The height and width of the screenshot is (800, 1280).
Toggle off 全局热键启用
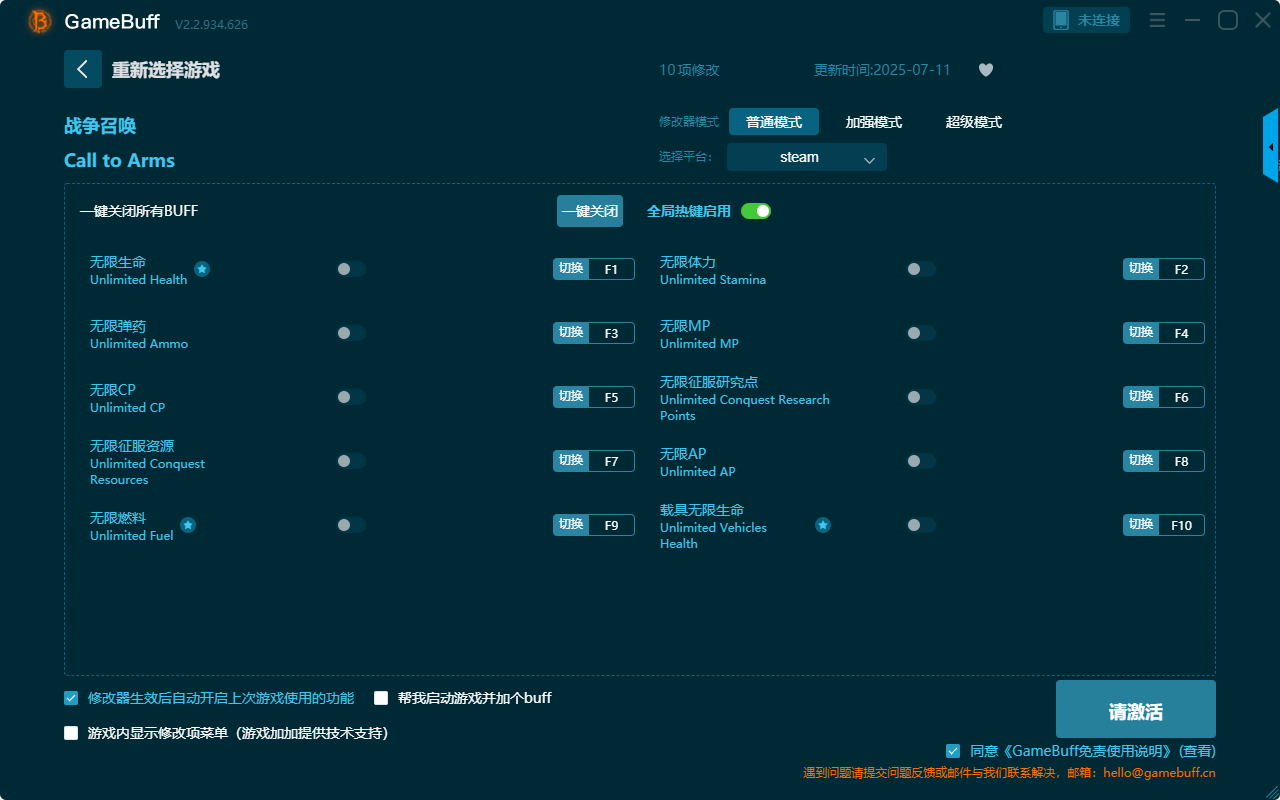[755, 211]
